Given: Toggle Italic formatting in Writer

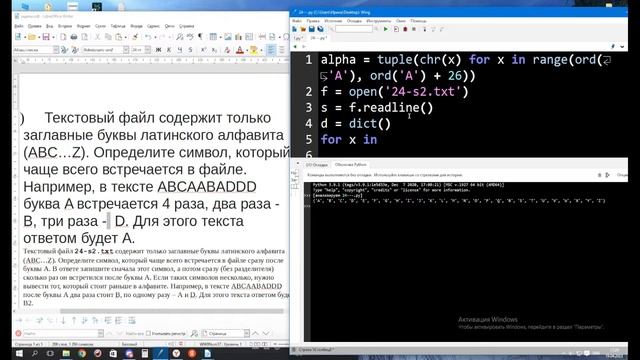Looking at the screenshot, I should tap(169, 50).
